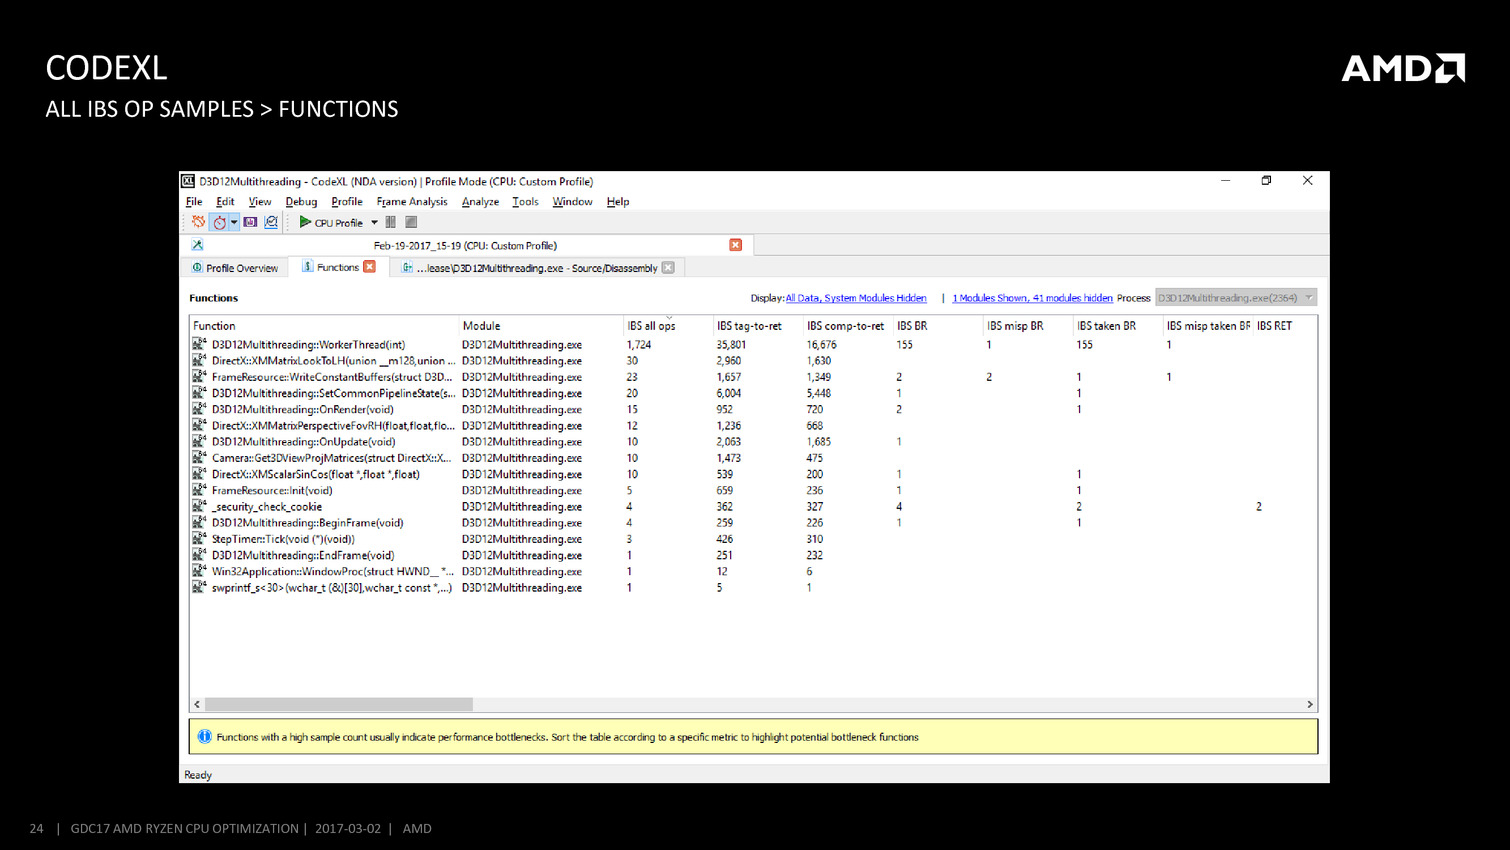Image resolution: width=1510 pixels, height=850 pixels.
Task: Click the horizontal scrollbar thumb under the table
Action: click(x=338, y=704)
